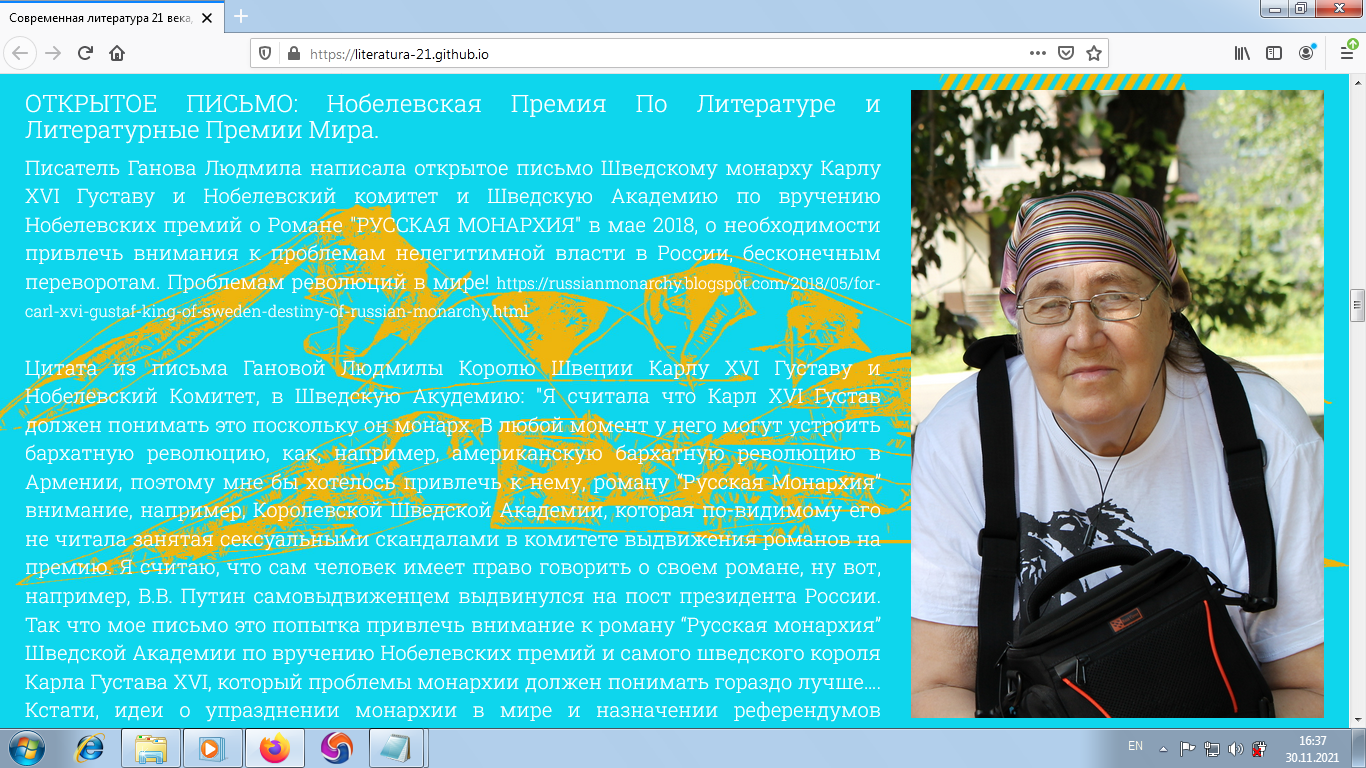Click the padlock site security icon
The image size is (1366, 768).
(293, 53)
